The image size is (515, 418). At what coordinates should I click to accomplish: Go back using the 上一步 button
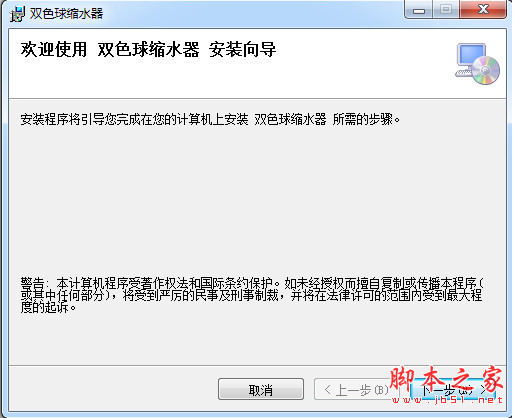pyautogui.click(x=352, y=389)
